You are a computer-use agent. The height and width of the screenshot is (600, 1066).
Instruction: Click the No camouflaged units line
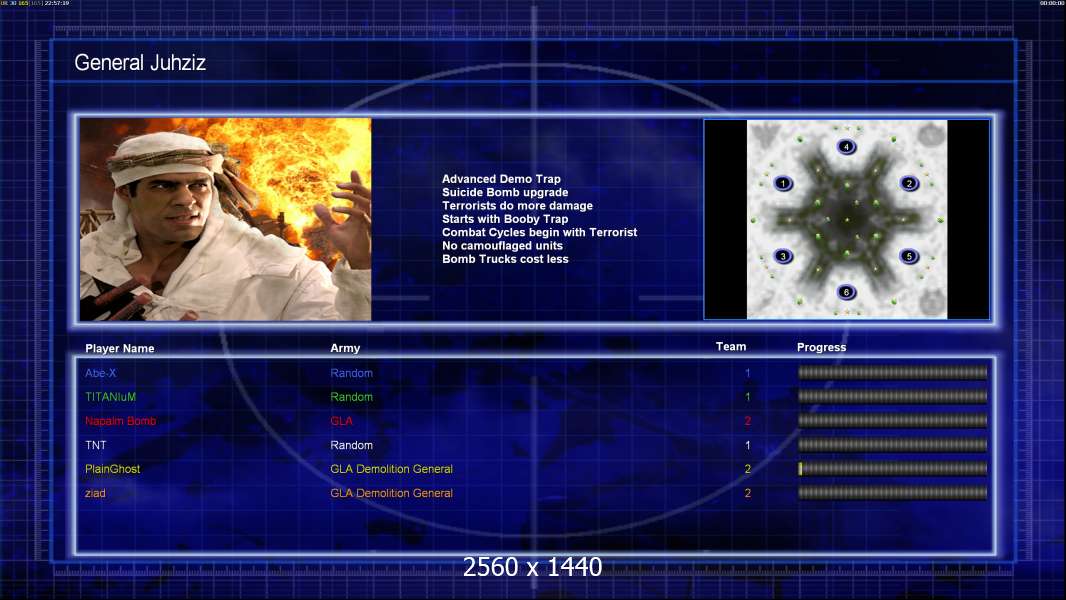click(x=502, y=246)
